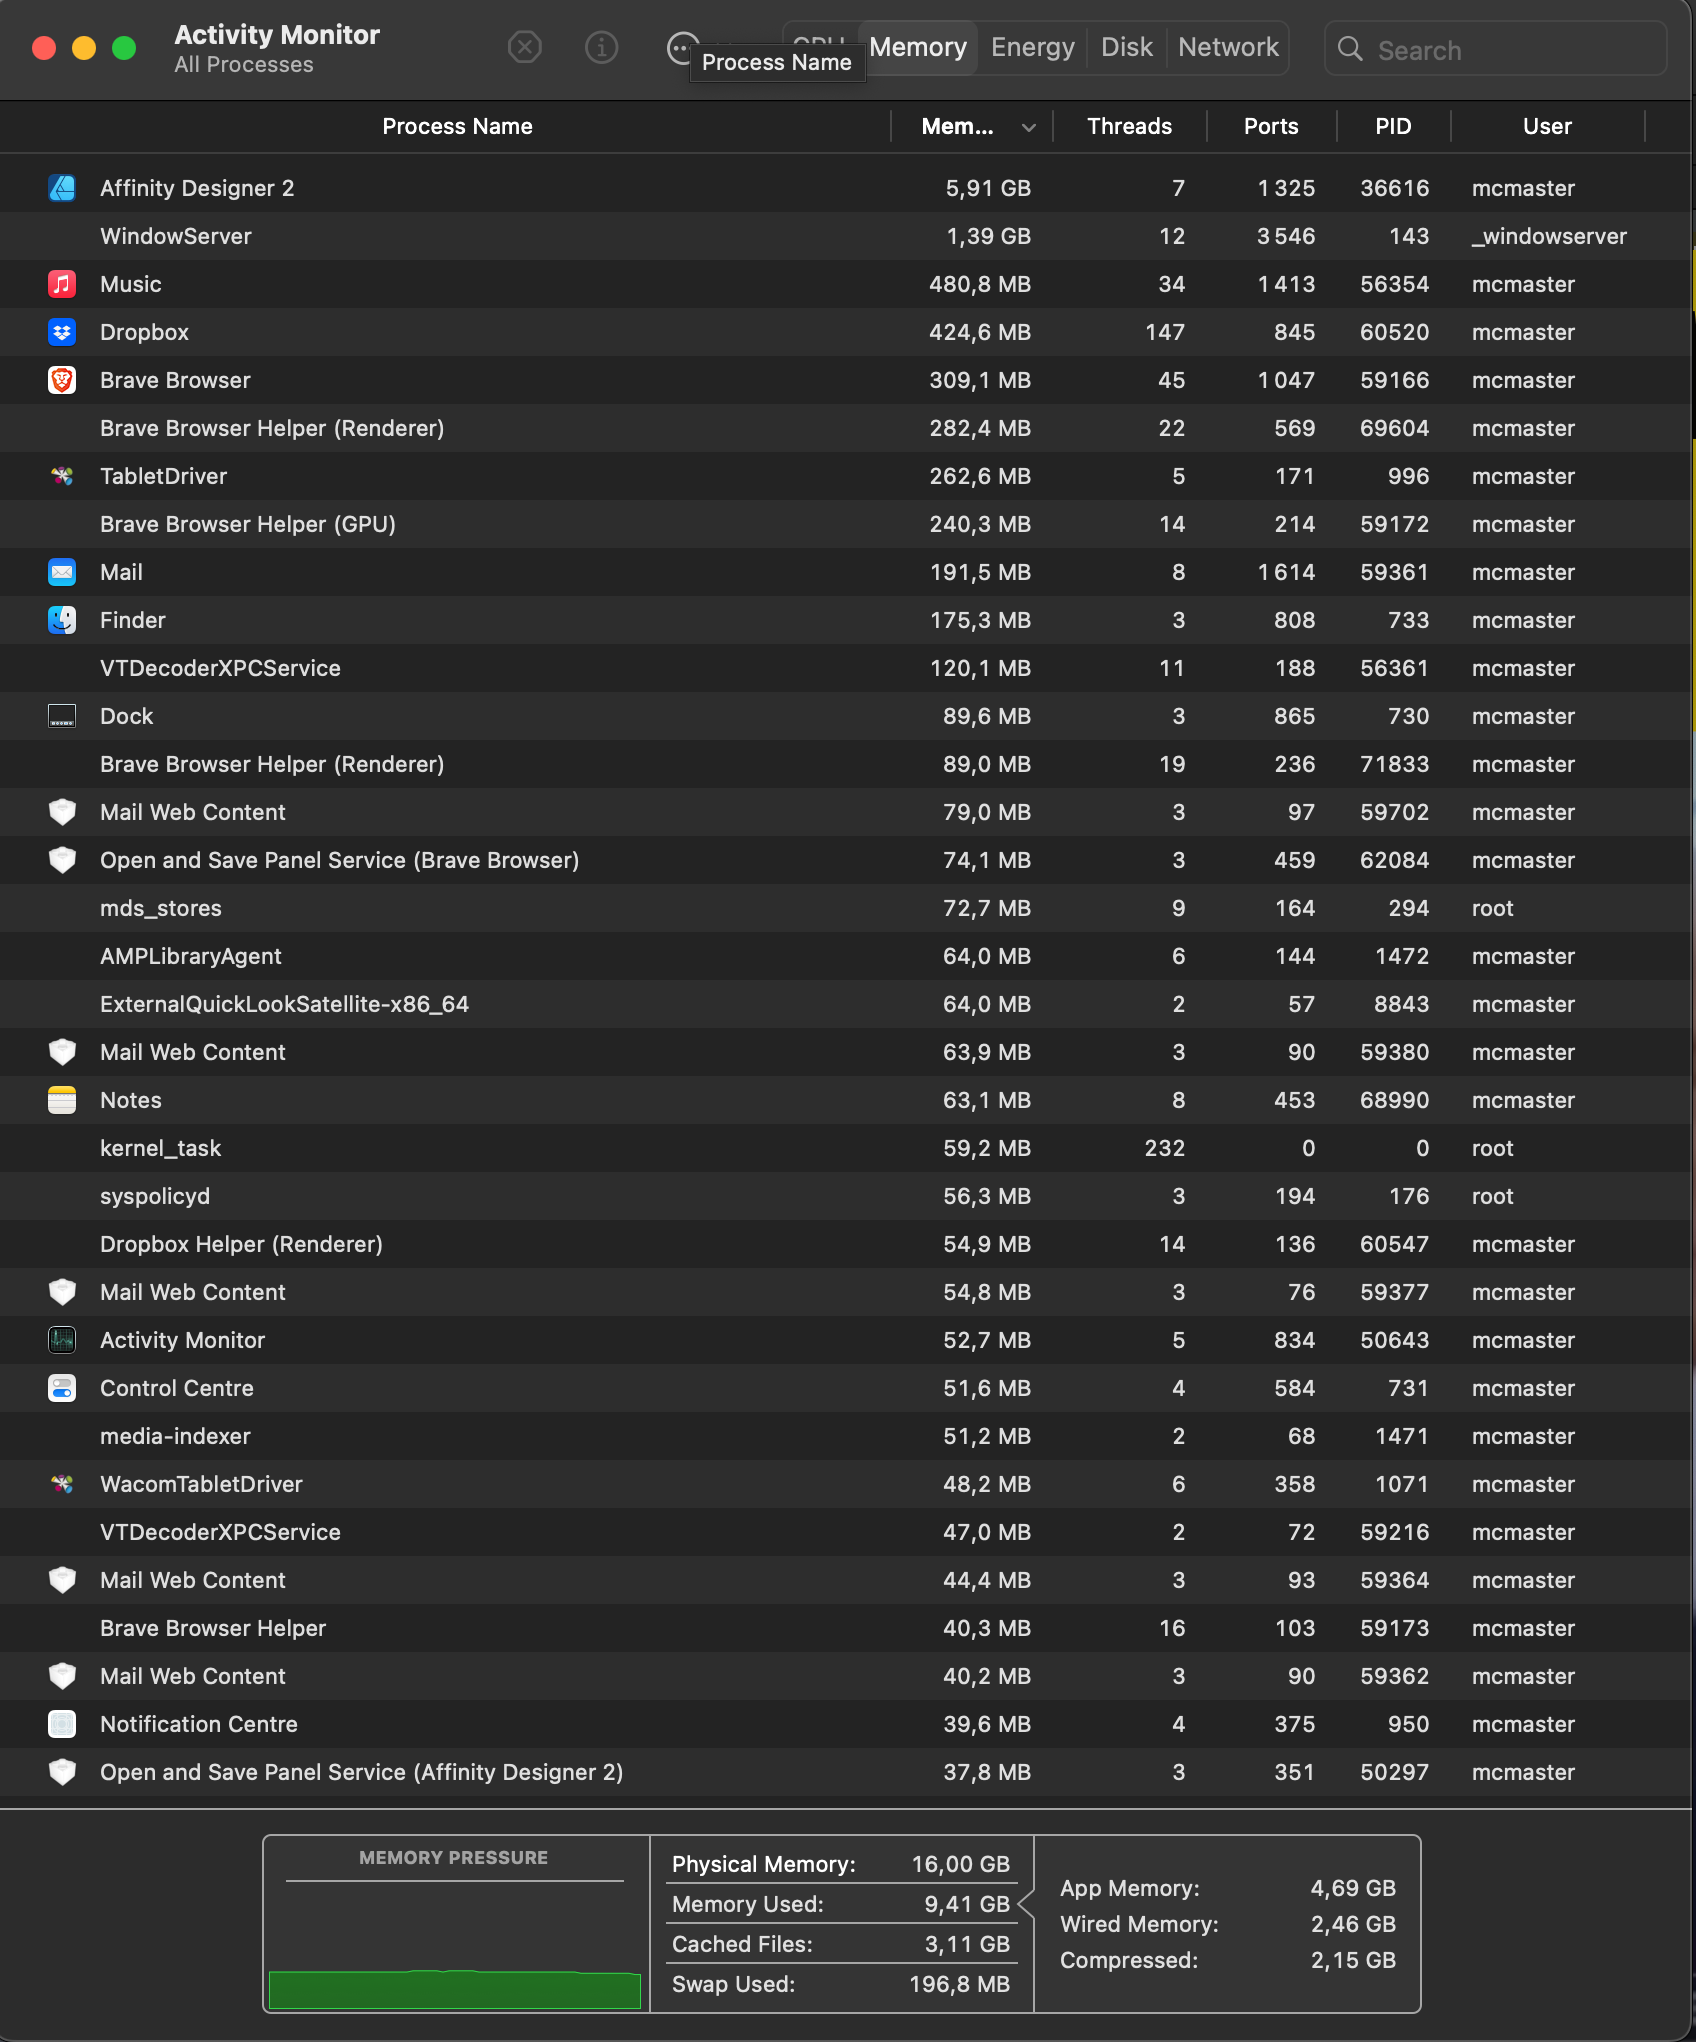Click the Dropbox app icon
1696x2042 pixels.
click(62, 332)
